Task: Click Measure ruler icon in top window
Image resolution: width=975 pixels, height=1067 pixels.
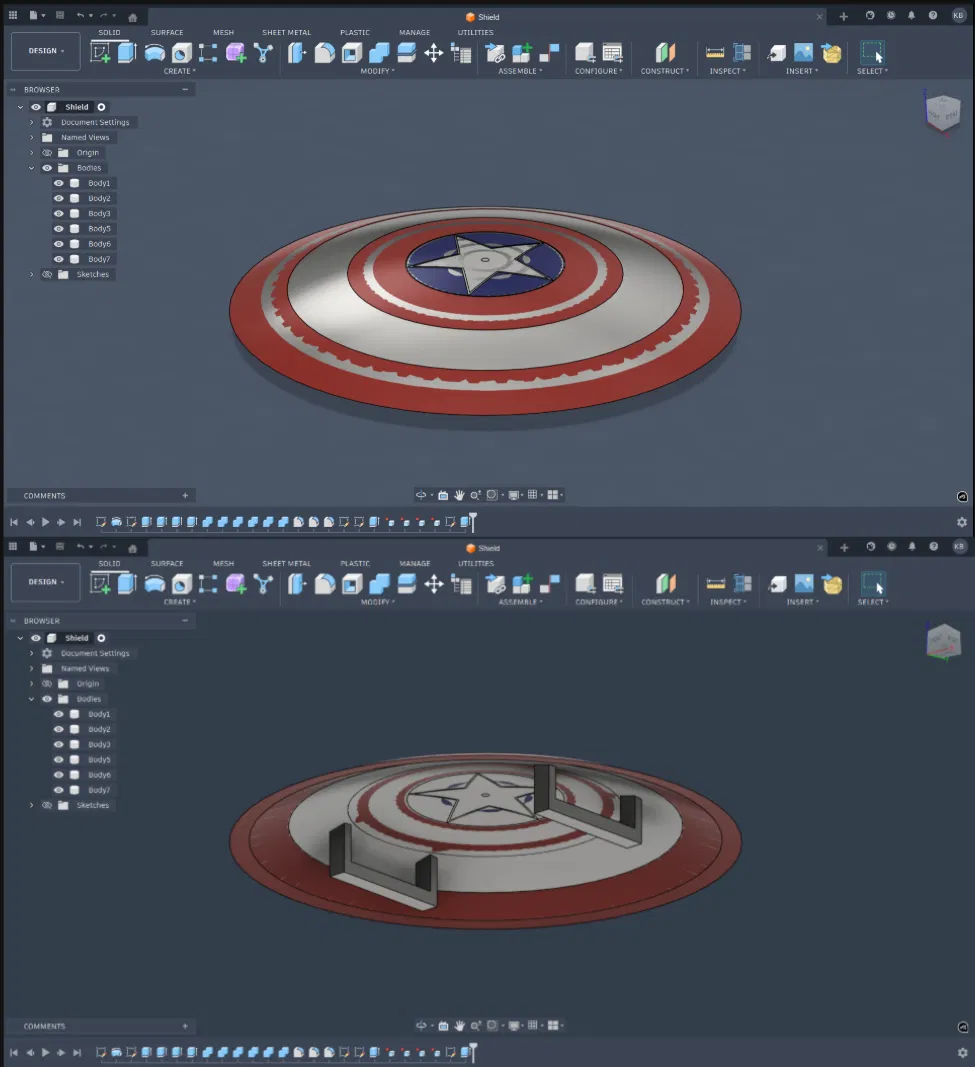Action: coord(715,52)
